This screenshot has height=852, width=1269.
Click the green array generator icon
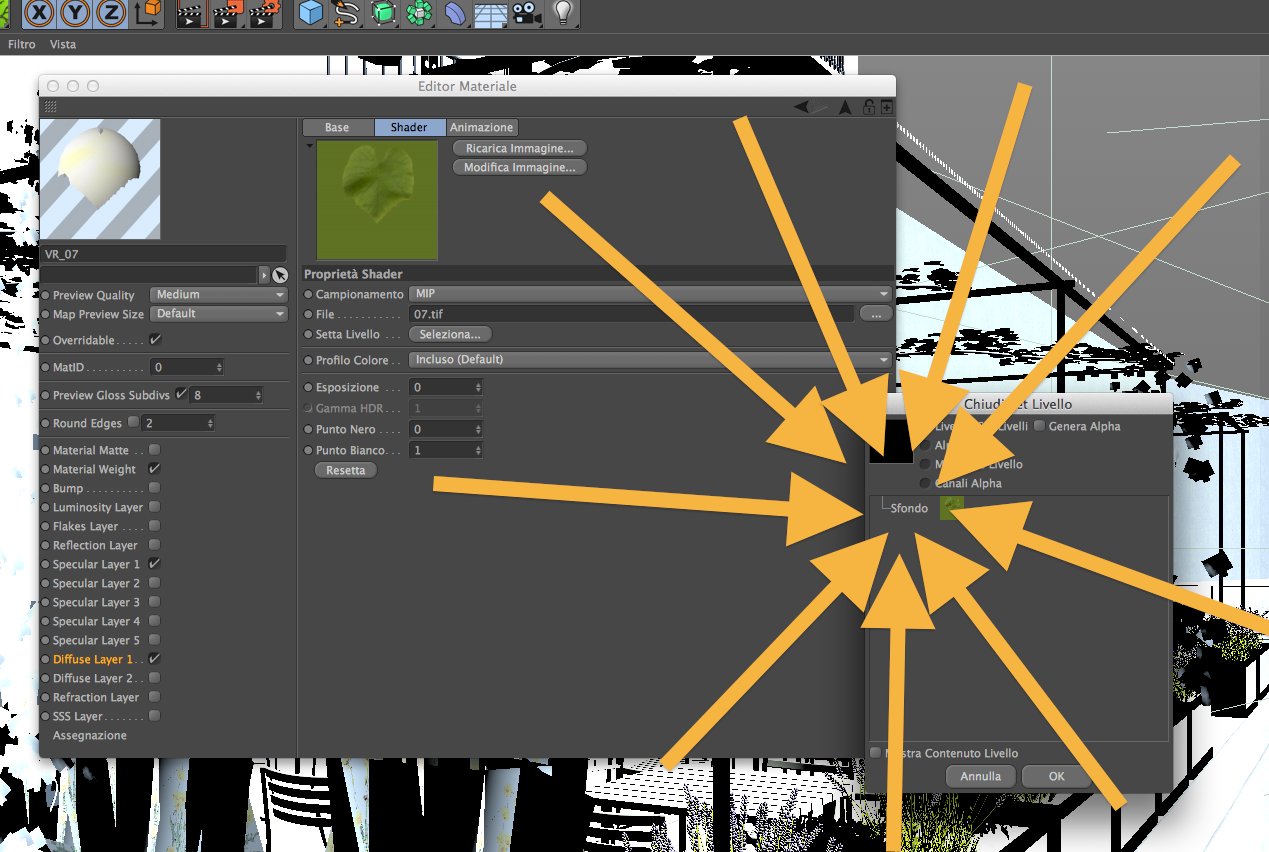pos(419,13)
